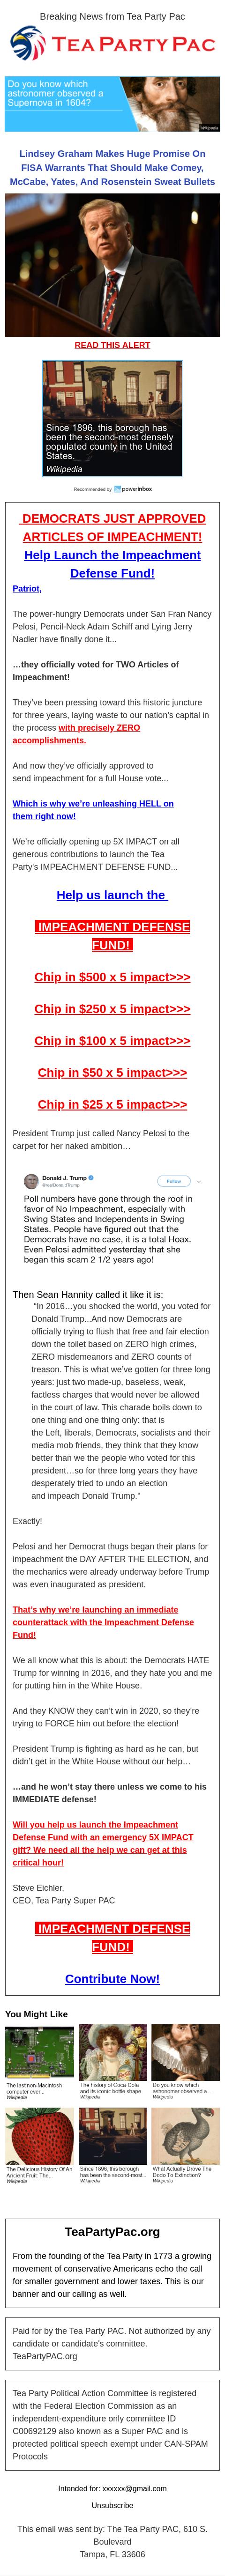
Task: Open the READ THIS ALERT link
Action: (x=112, y=345)
